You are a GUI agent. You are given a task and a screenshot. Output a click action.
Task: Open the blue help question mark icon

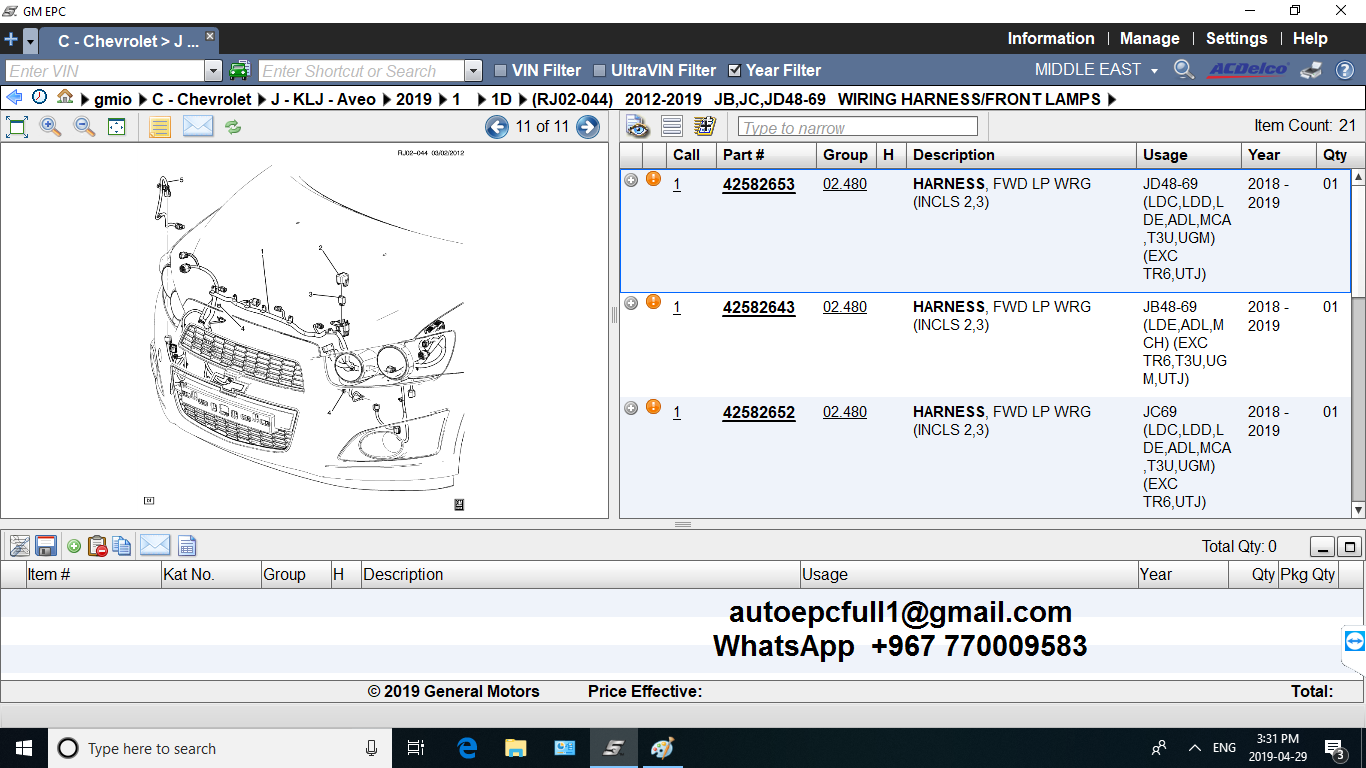coord(1345,70)
